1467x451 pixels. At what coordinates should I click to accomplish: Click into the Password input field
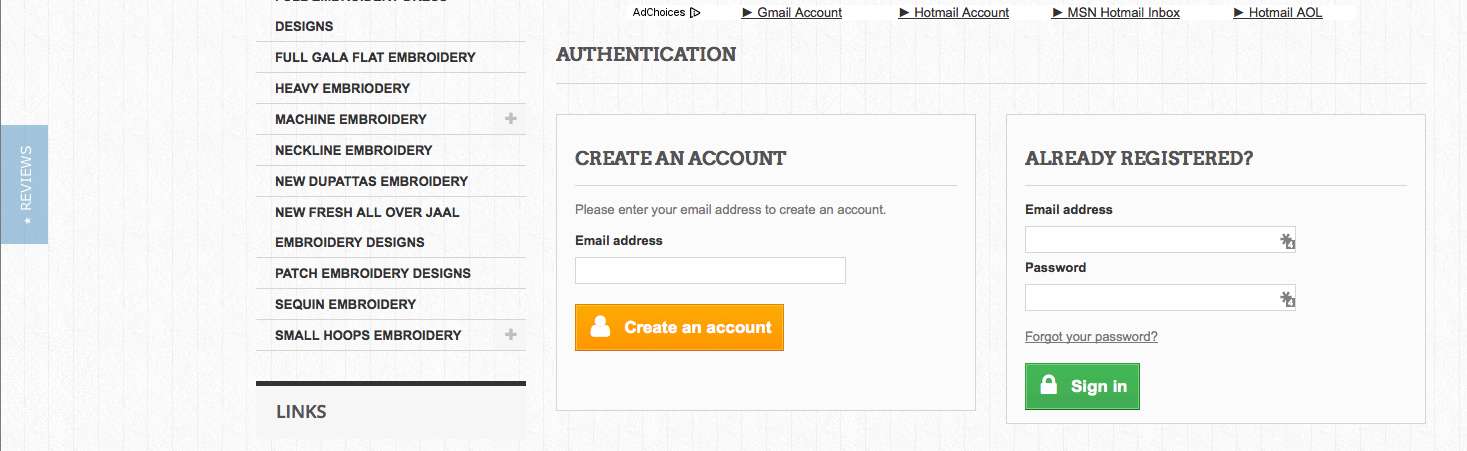click(1150, 298)
